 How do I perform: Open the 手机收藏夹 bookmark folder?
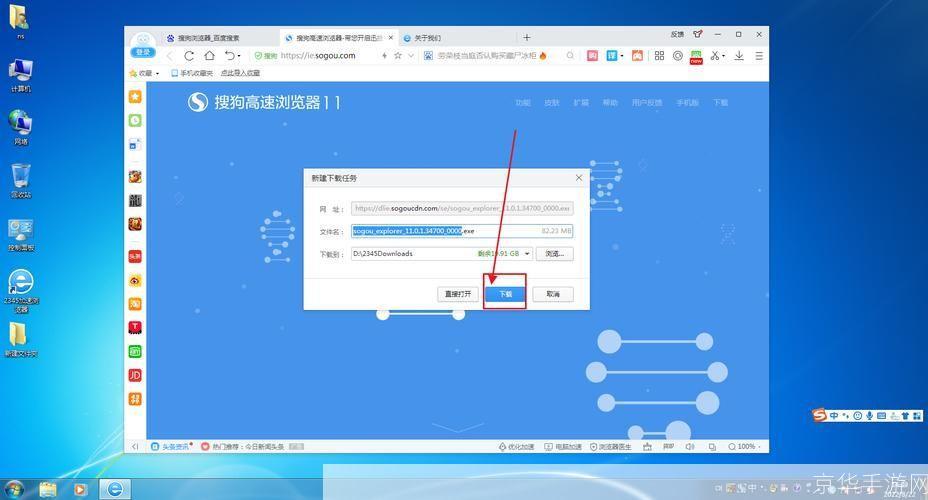(192, 73)
